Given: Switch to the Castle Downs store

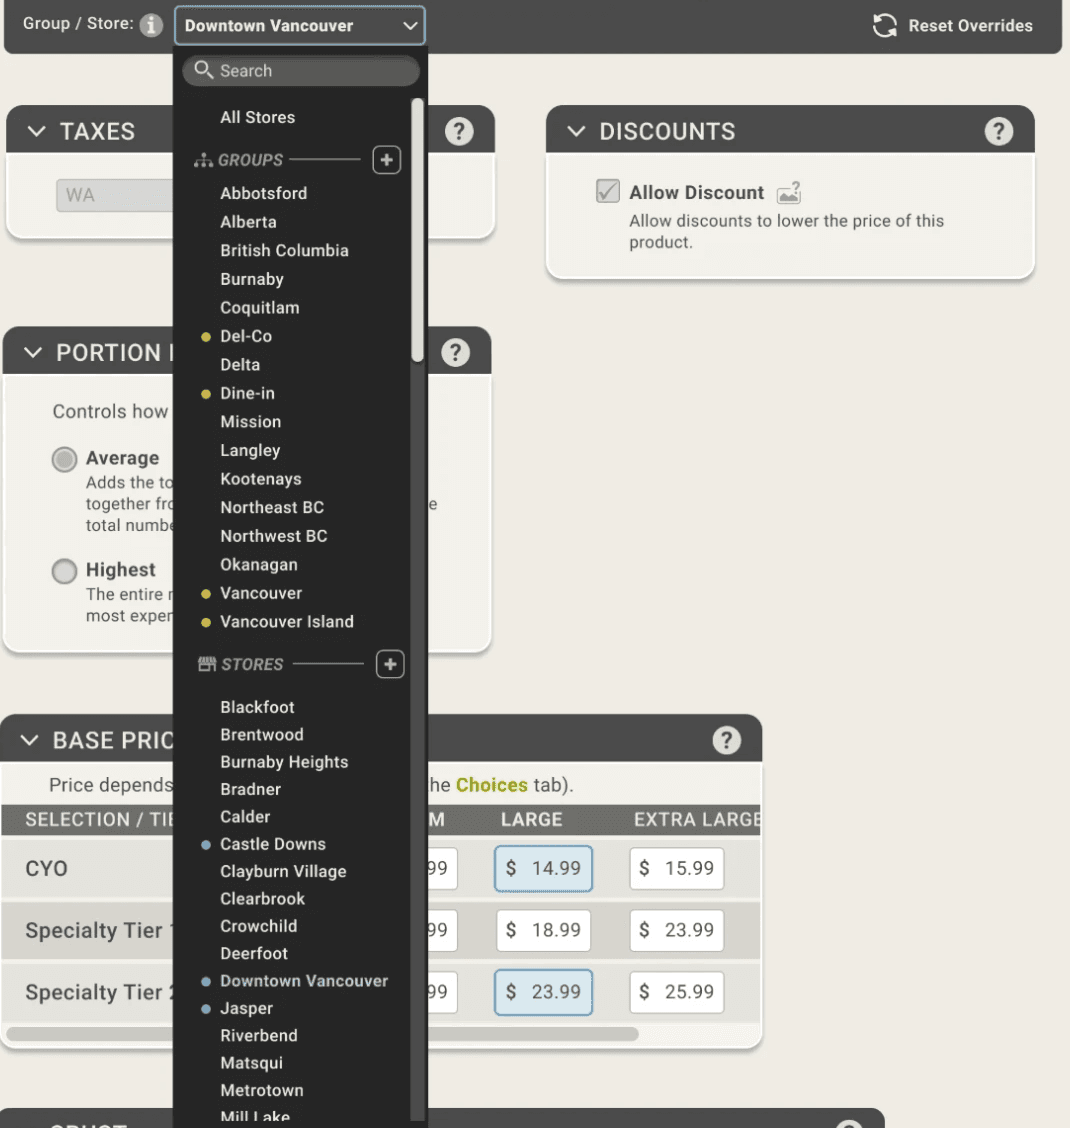Looking at the screenshot, I should point(273,844).
